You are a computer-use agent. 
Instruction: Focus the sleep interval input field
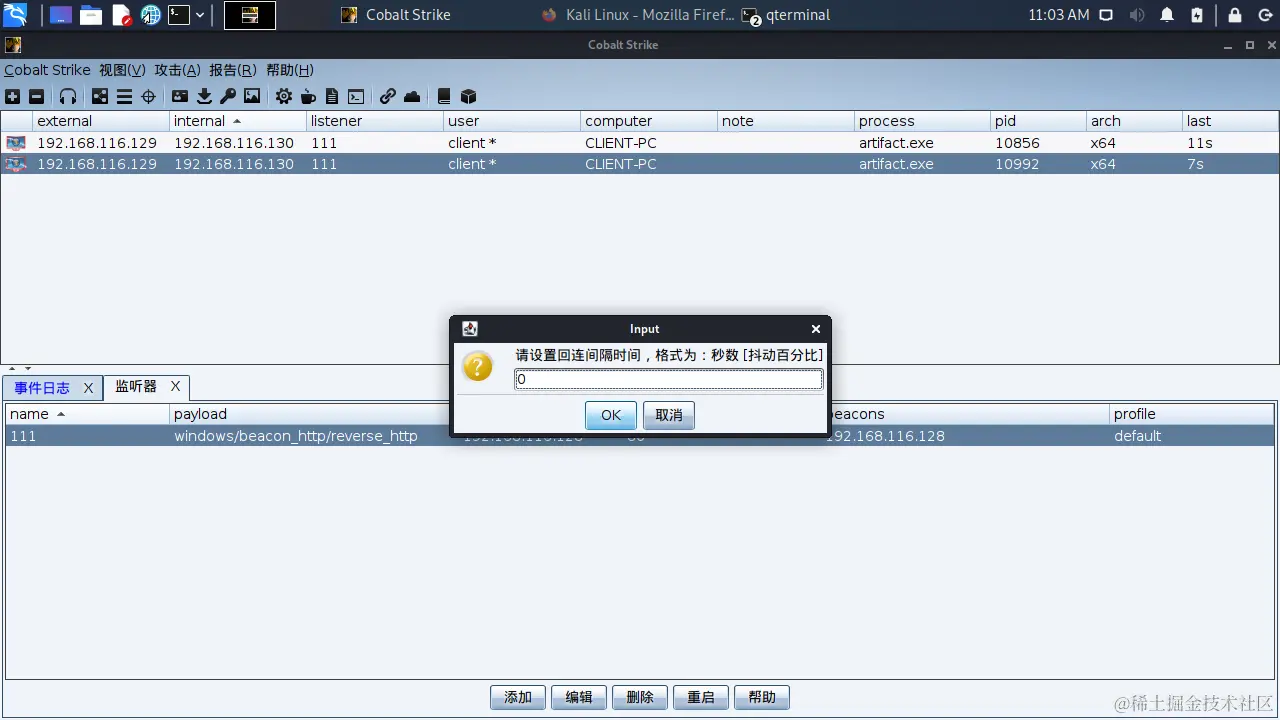tap(669, 380)
